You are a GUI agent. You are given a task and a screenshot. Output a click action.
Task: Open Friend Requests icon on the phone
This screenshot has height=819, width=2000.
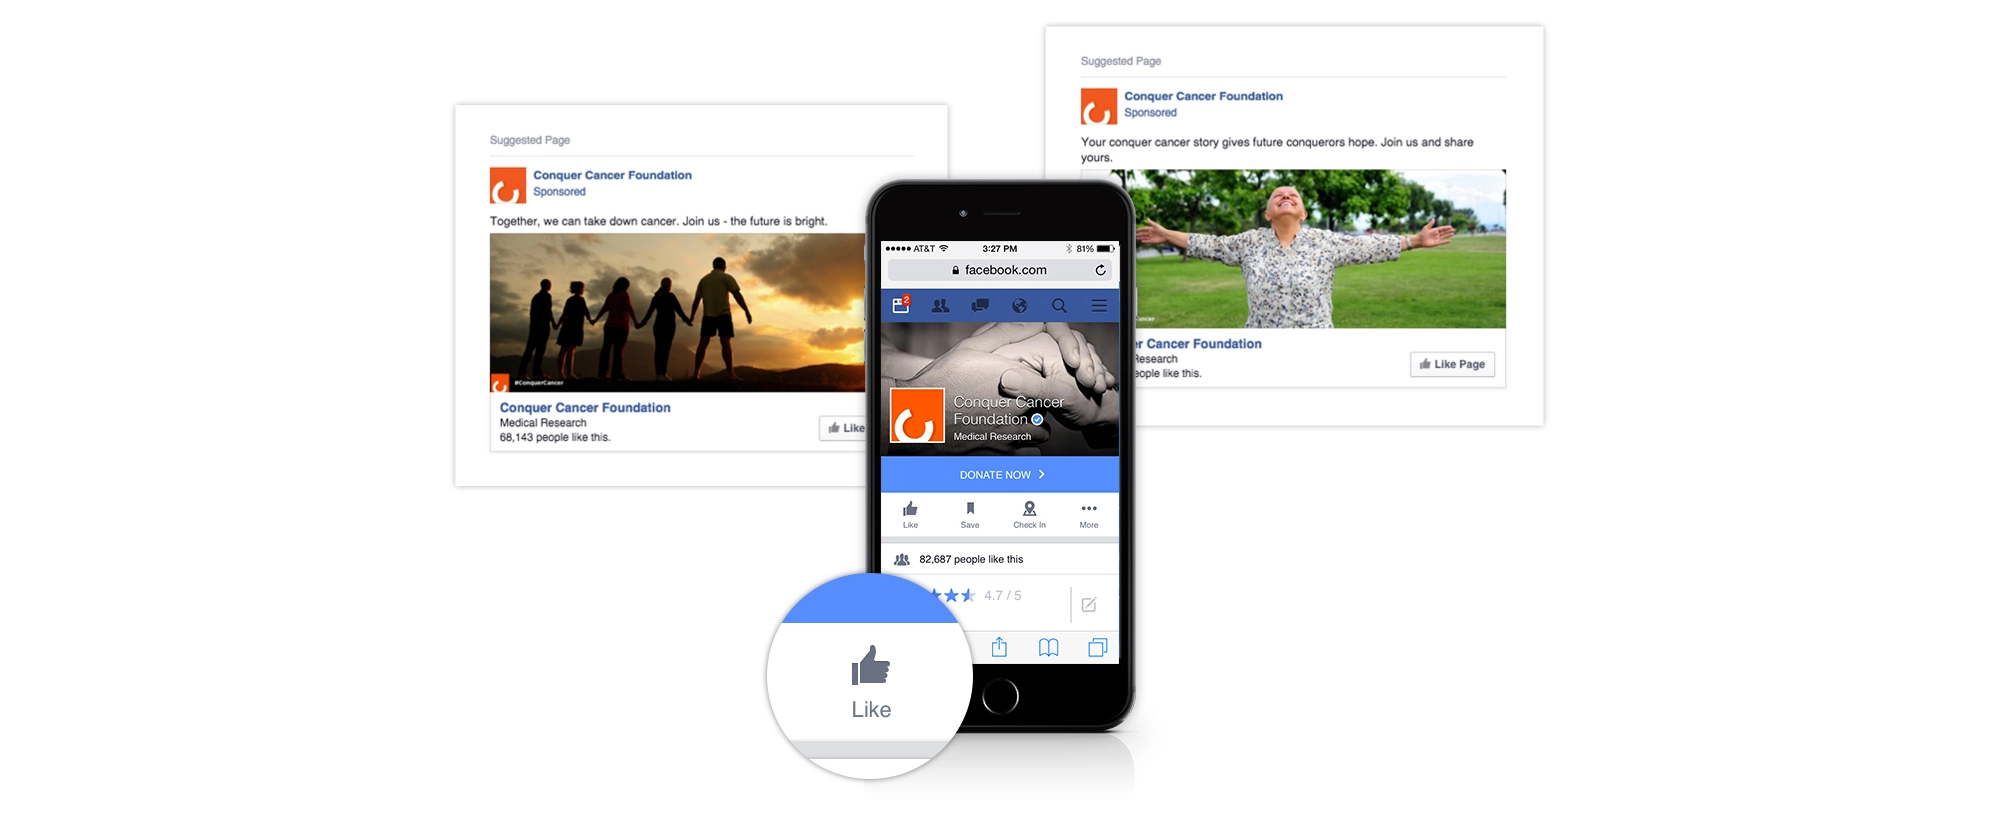pyautogui.click(x=940, y=306)
